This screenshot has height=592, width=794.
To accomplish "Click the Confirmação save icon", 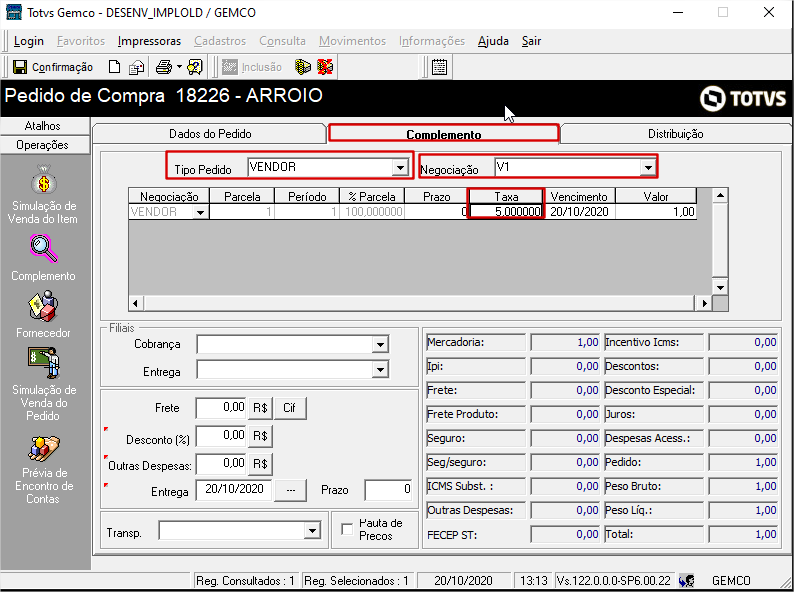I will pos(20,67).
